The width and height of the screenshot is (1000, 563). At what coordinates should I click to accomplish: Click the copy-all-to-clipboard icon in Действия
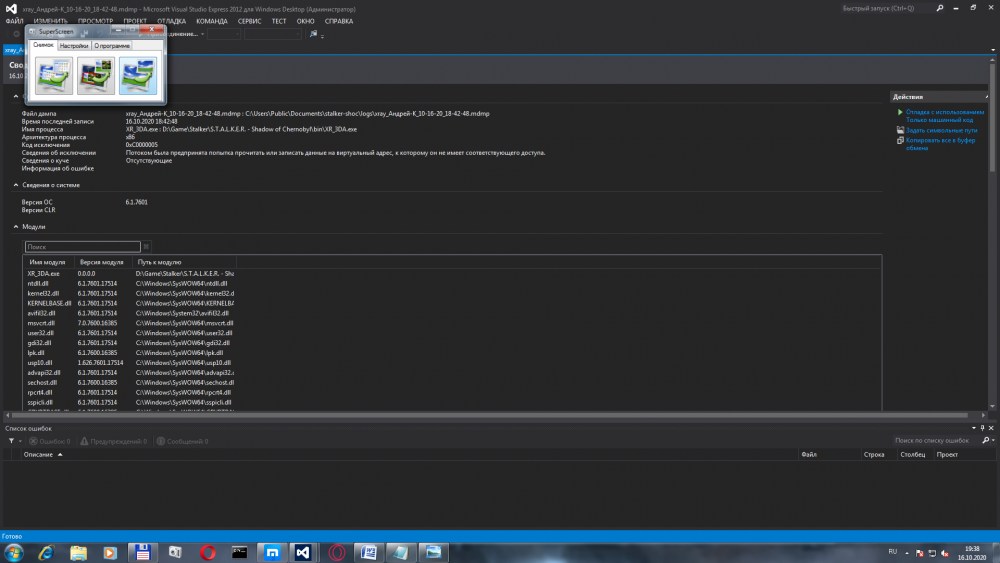point(900,141)
